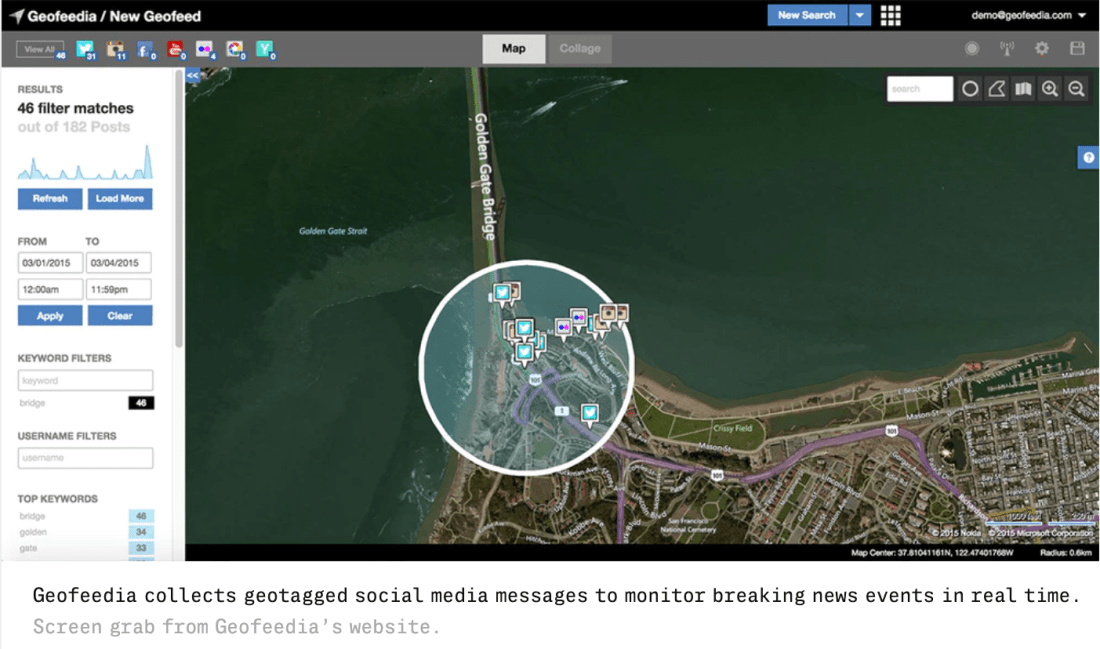Select 'gate' in top keywords list
The height and width of the screenshot is (649, 1100).
pyautogui.click(x=86, y=548)
